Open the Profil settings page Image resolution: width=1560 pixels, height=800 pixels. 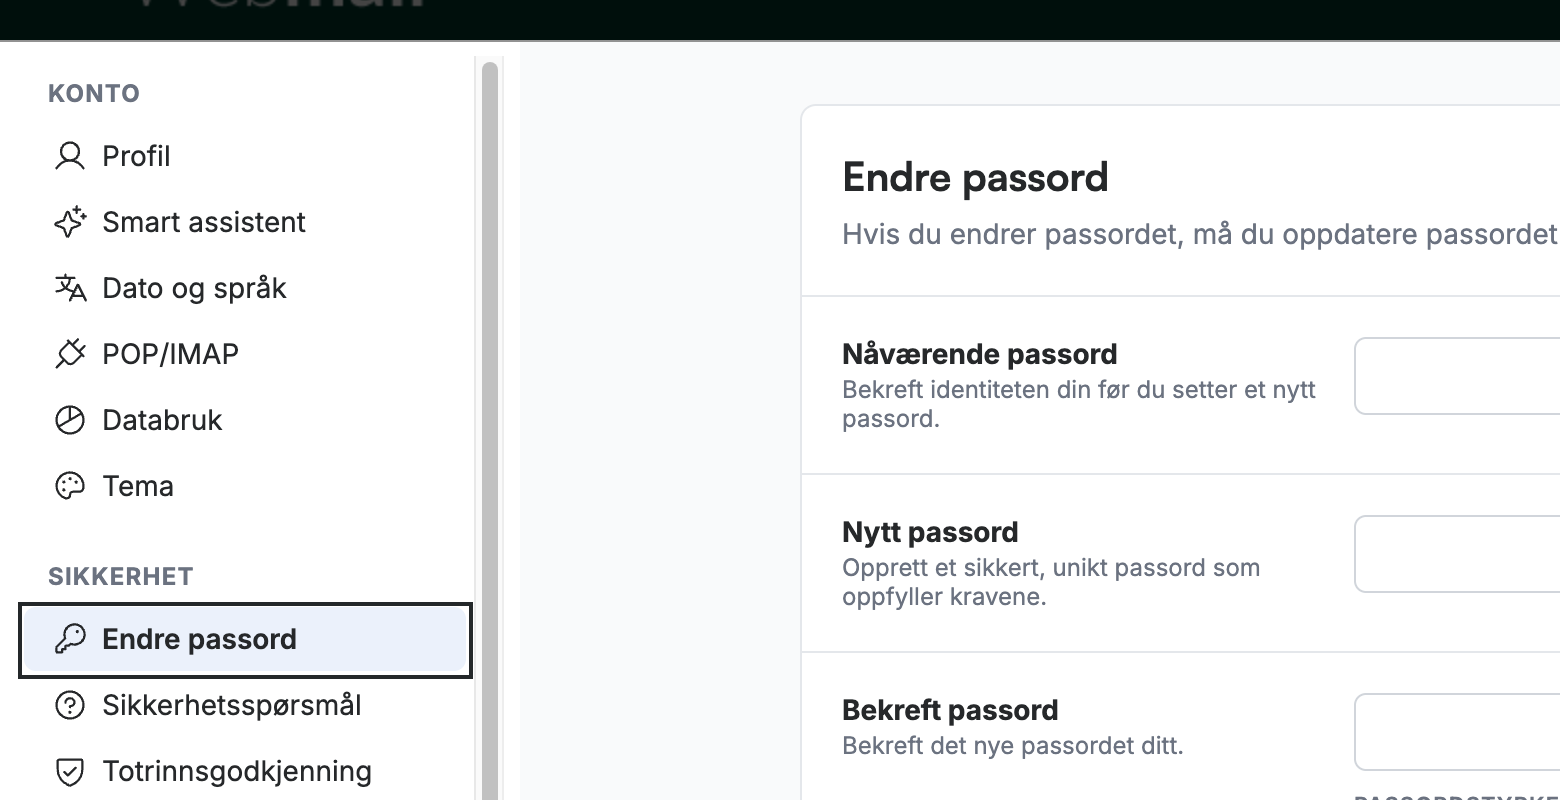click(x=245, y=156)
